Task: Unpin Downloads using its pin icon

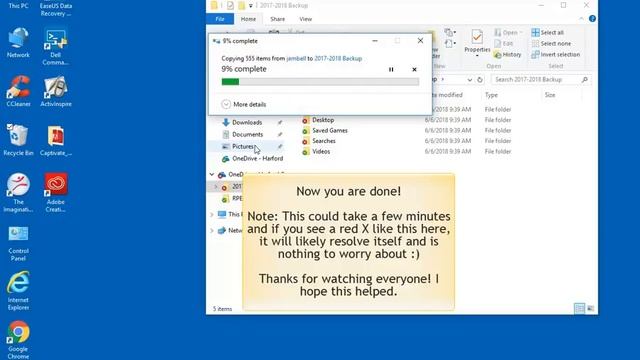Action: [280, 122]
